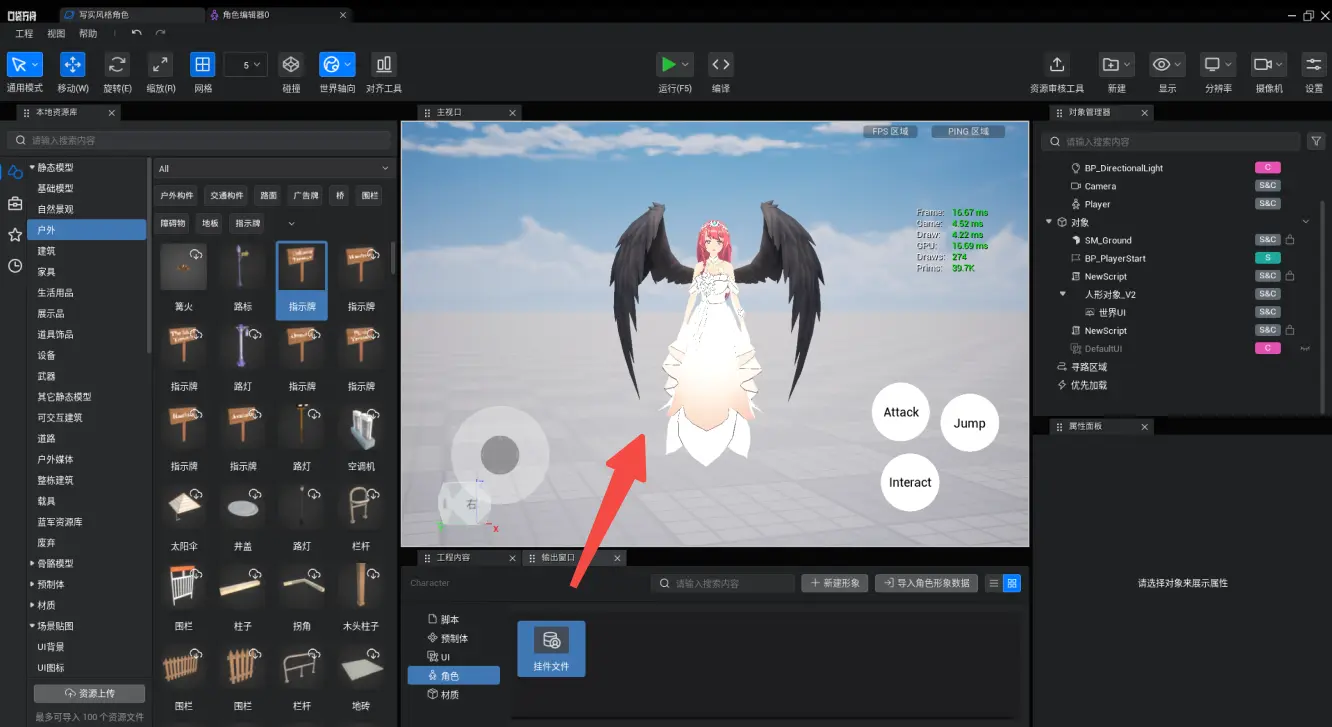Run the project with 运行(F5) play button
1332x727 pixels.
click(x=667, y=64)
